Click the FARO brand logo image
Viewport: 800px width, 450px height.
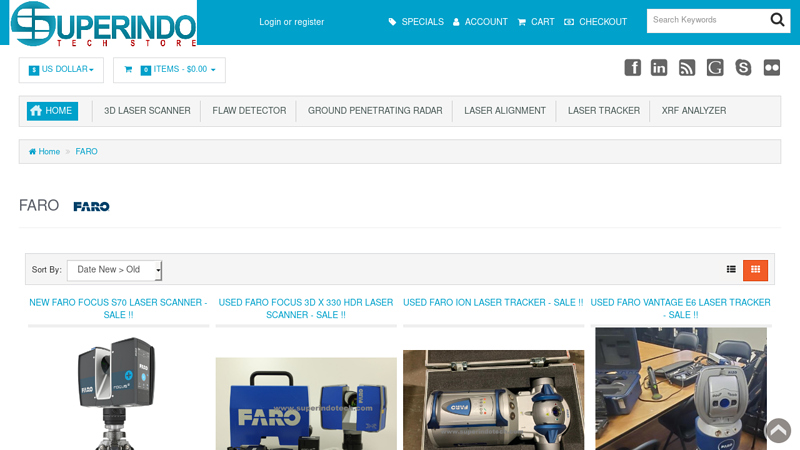(91, 207)
